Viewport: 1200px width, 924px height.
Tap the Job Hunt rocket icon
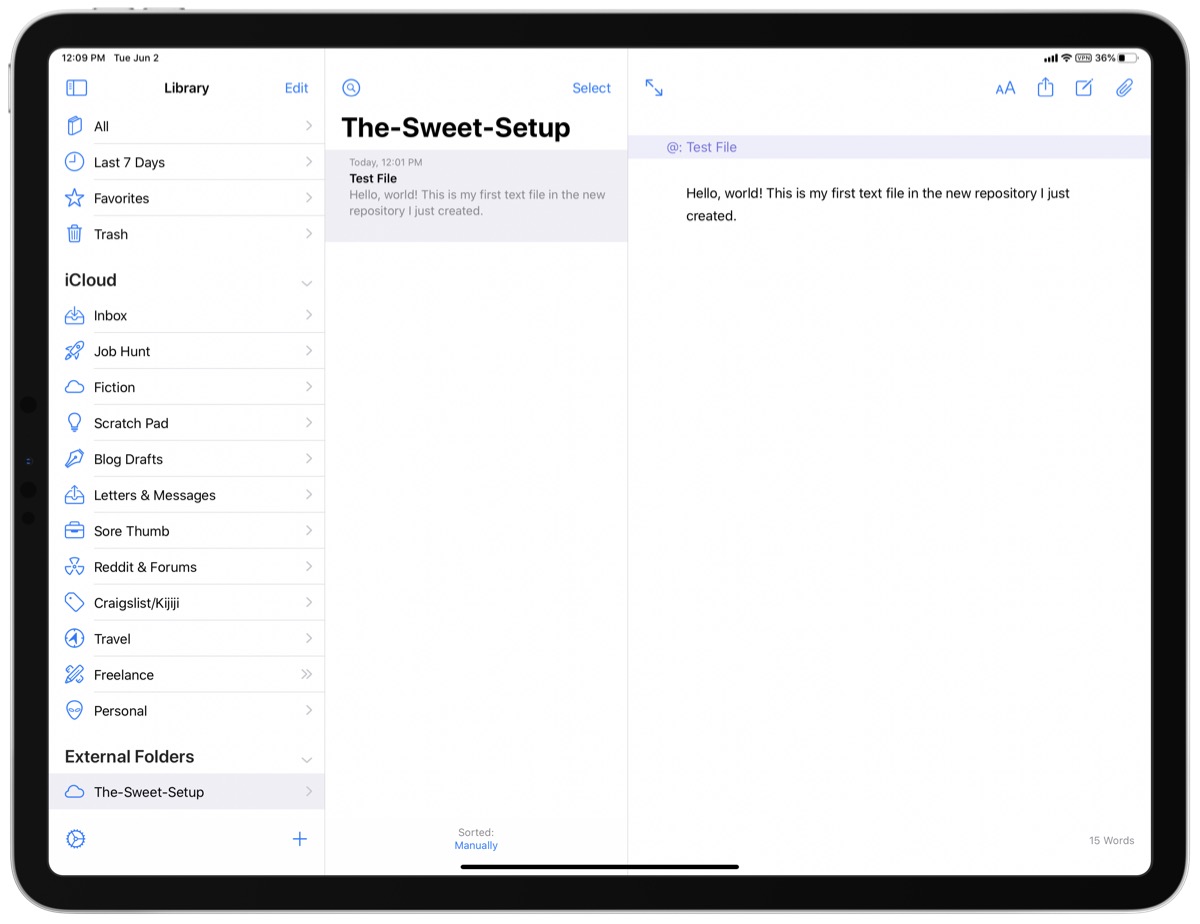74,351
